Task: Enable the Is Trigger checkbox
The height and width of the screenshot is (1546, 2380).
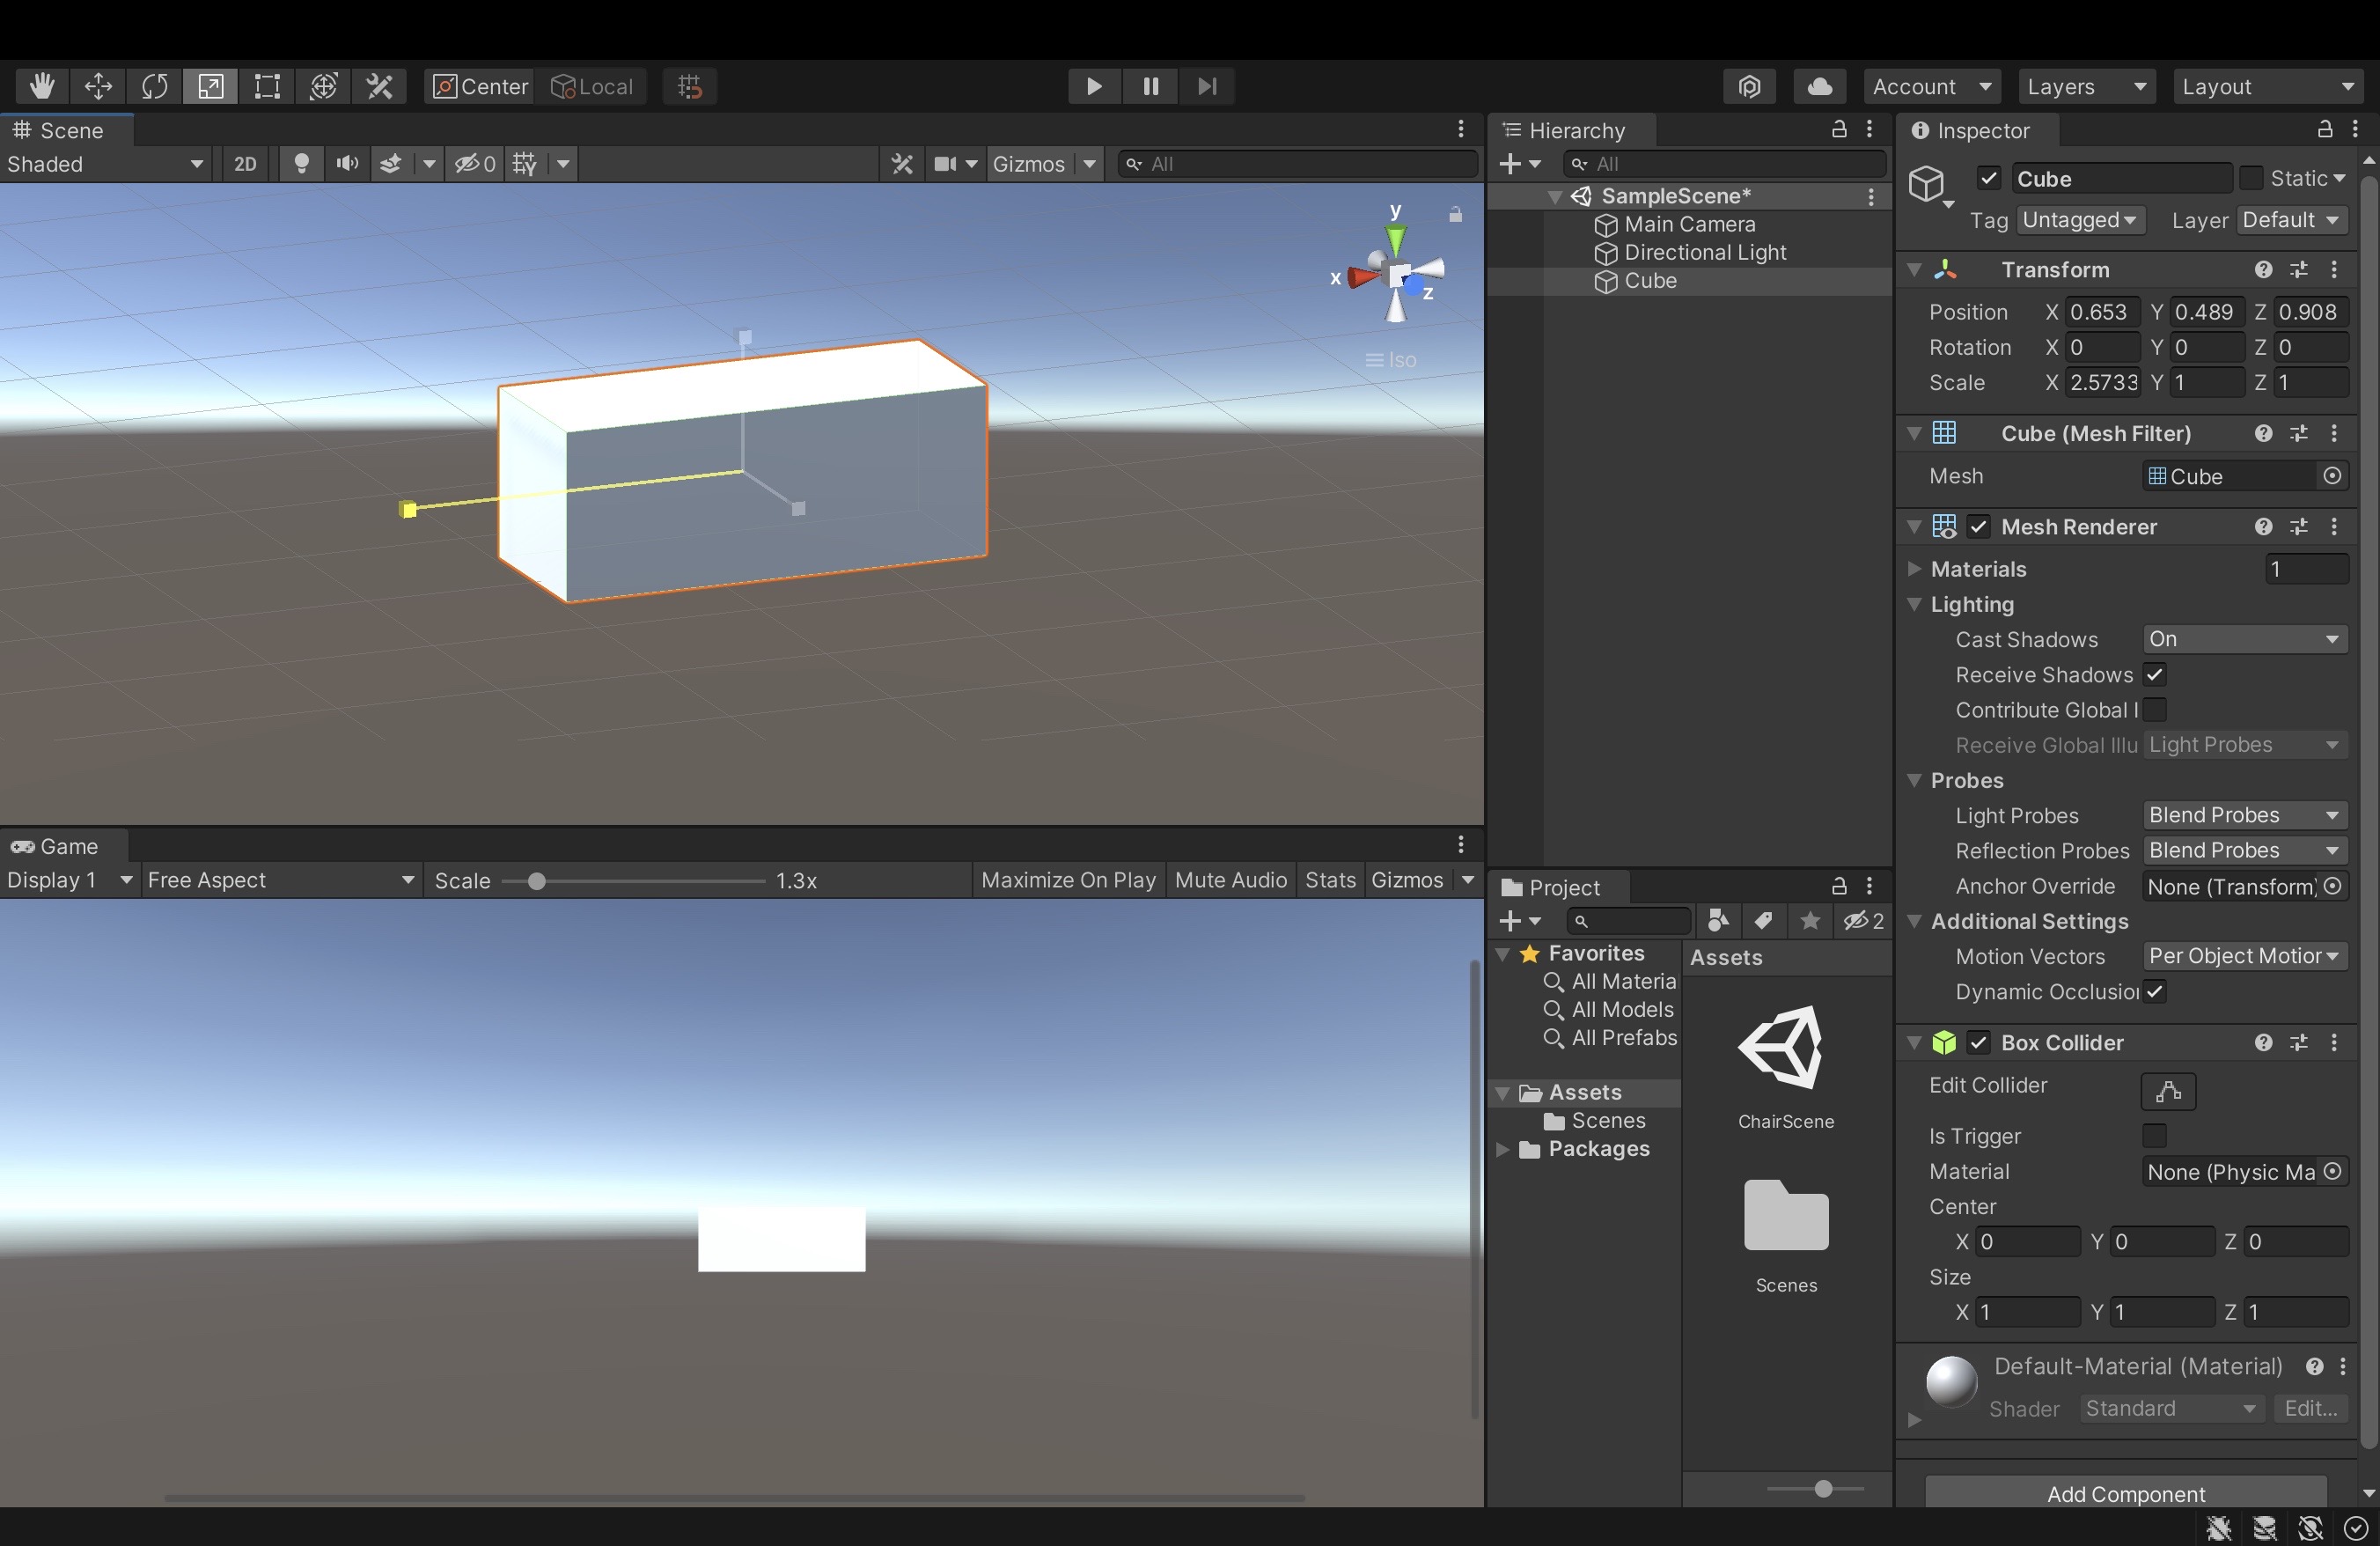Action: coord(2155,1136)
